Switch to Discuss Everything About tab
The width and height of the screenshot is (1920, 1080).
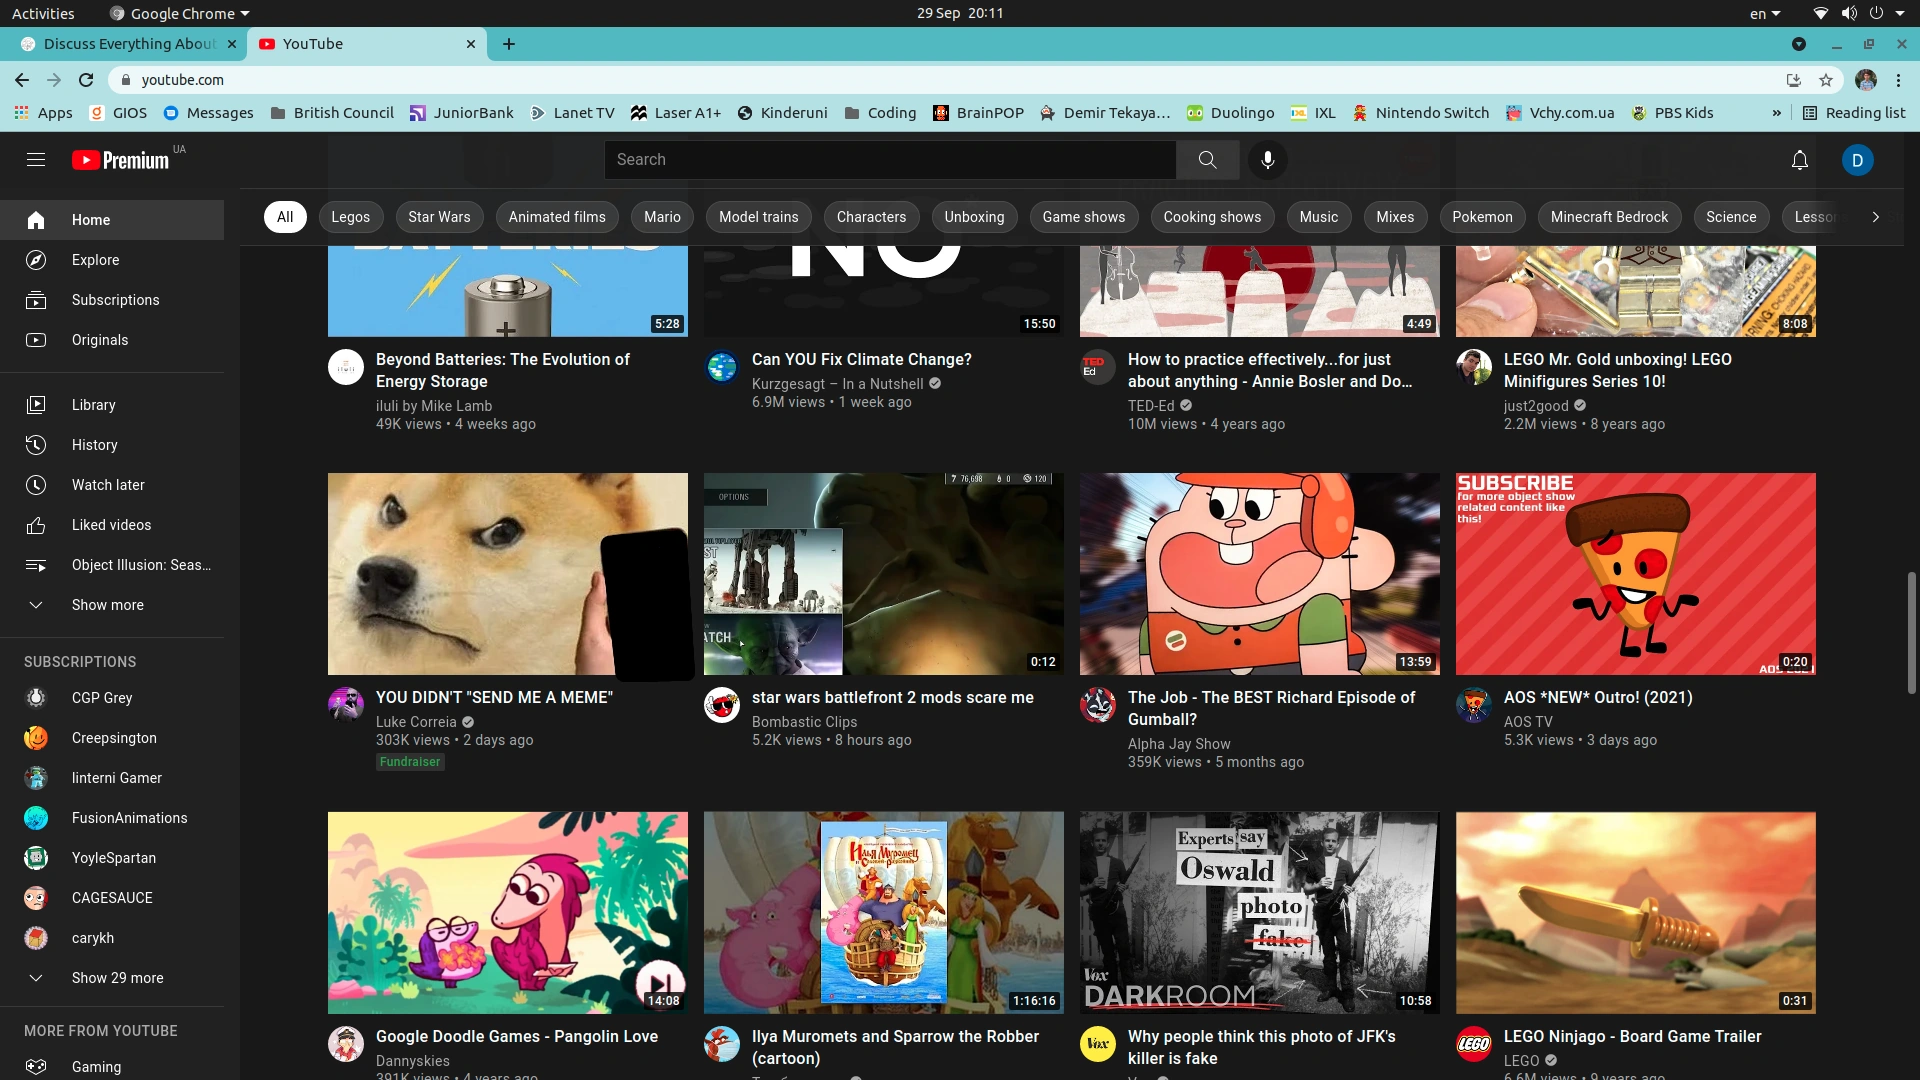tap(128, 44)
